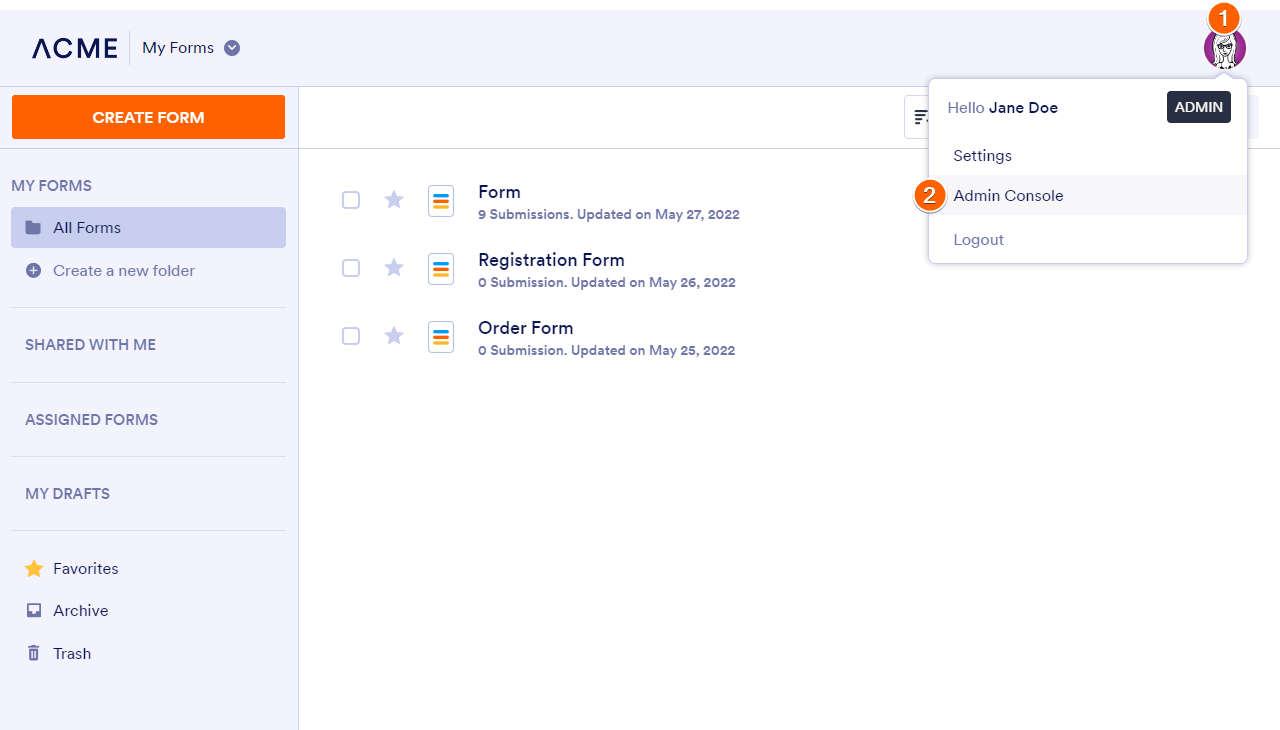The height and width of the screenshot is (730, 1280).
Task: Log out using the Logout option
Action: (978, 240)
